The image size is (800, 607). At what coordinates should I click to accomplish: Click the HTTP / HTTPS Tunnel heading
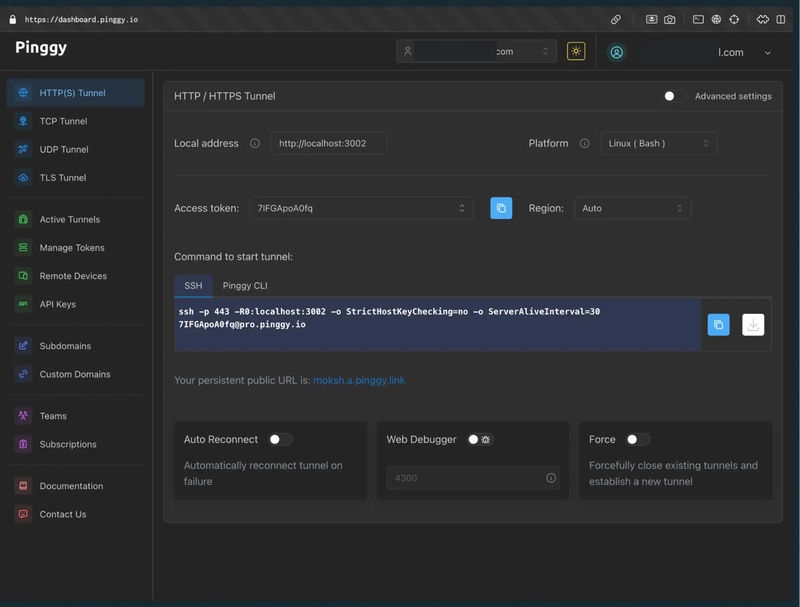coord(224,96)
